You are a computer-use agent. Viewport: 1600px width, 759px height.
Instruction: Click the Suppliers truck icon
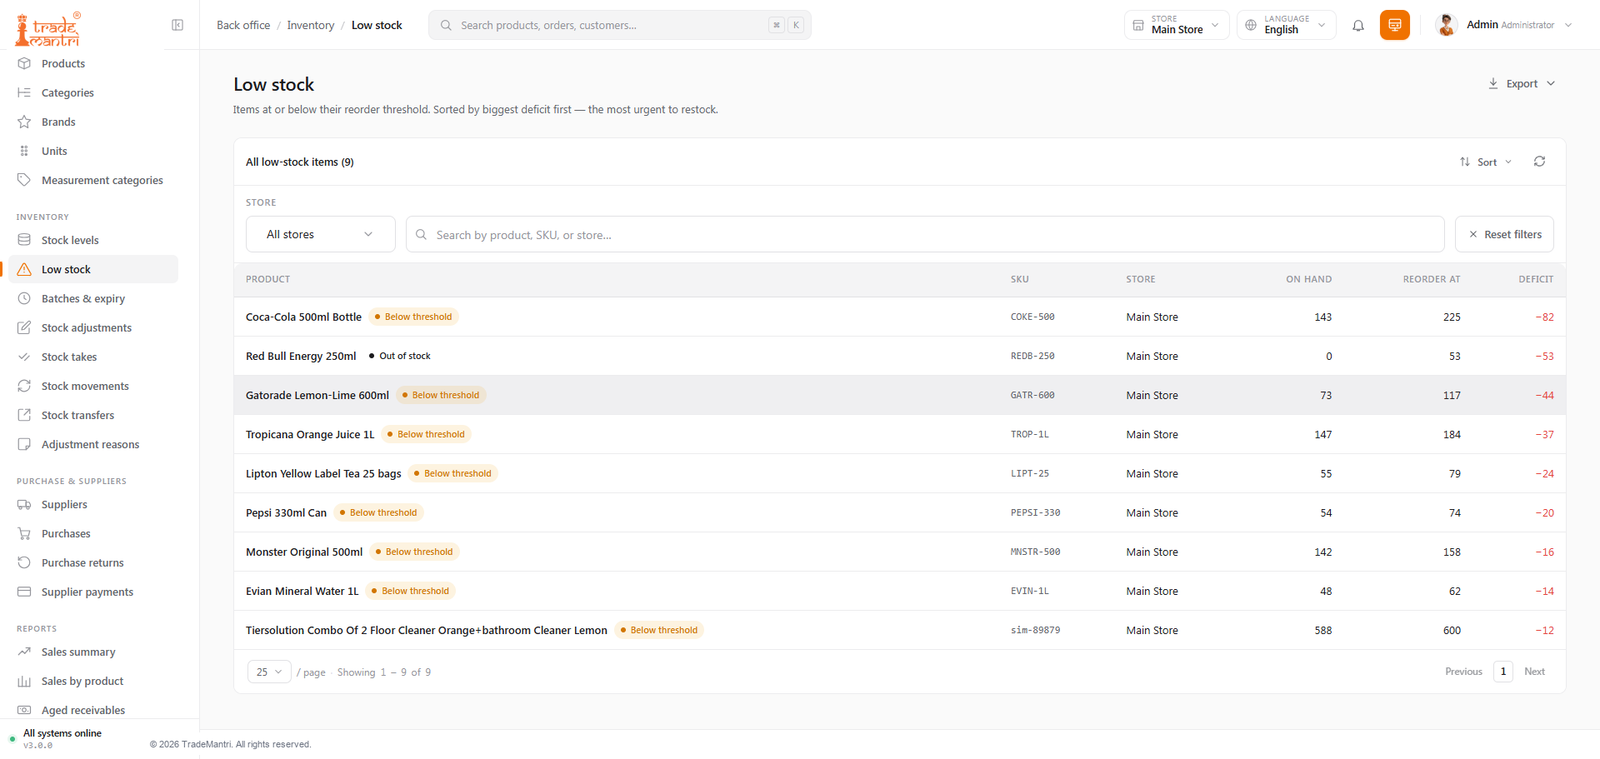click(x=24, y=504)
